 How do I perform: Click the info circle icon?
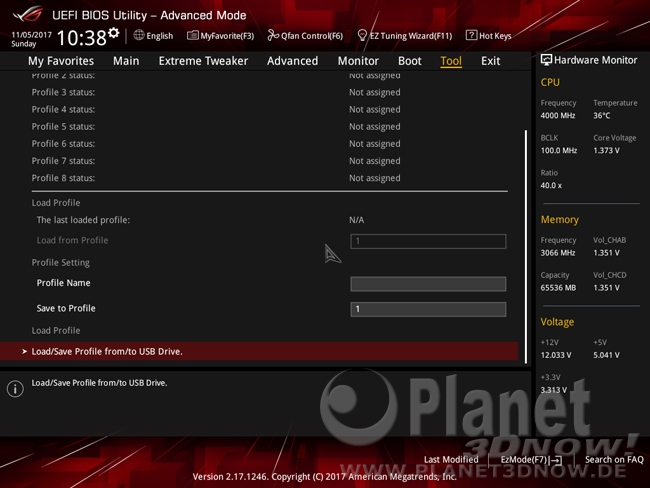coord(15,389)
